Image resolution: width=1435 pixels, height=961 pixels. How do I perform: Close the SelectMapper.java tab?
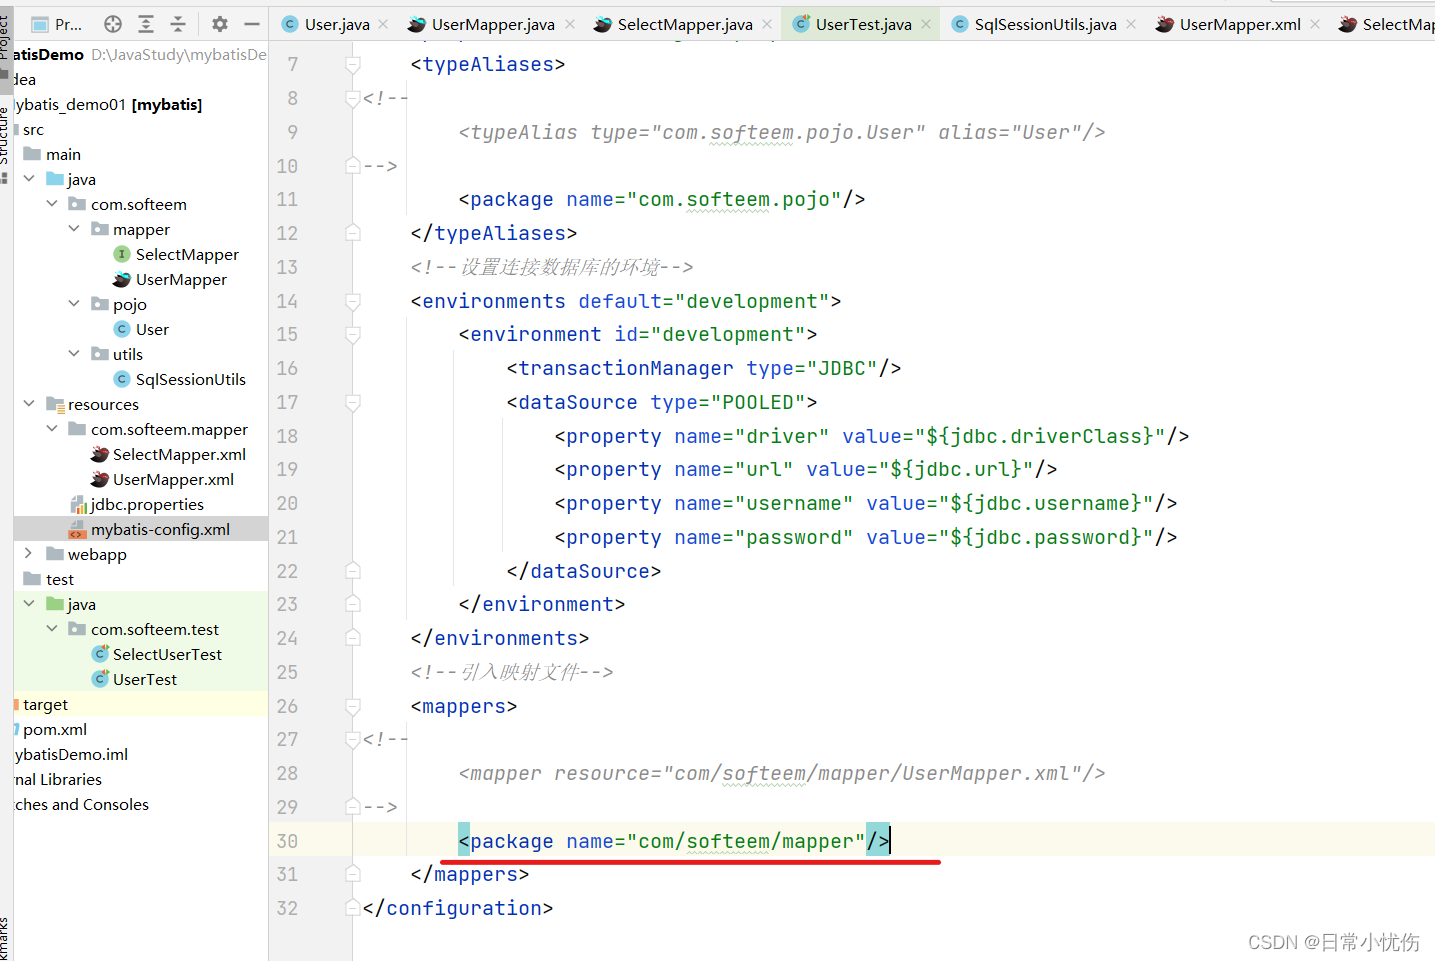(x=767, y=24)
